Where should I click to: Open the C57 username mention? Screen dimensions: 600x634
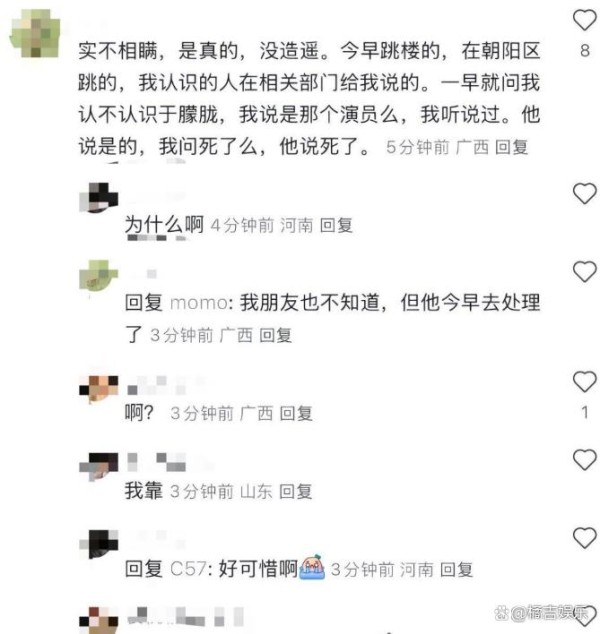pyautogui.click(x=188, y=569)
